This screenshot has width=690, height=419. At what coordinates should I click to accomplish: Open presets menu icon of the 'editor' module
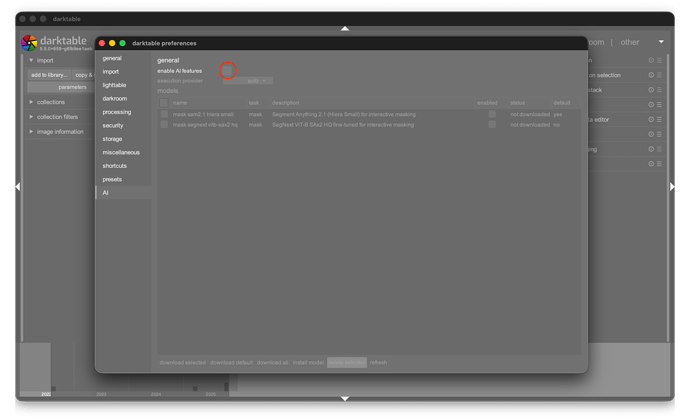(659, 119)
